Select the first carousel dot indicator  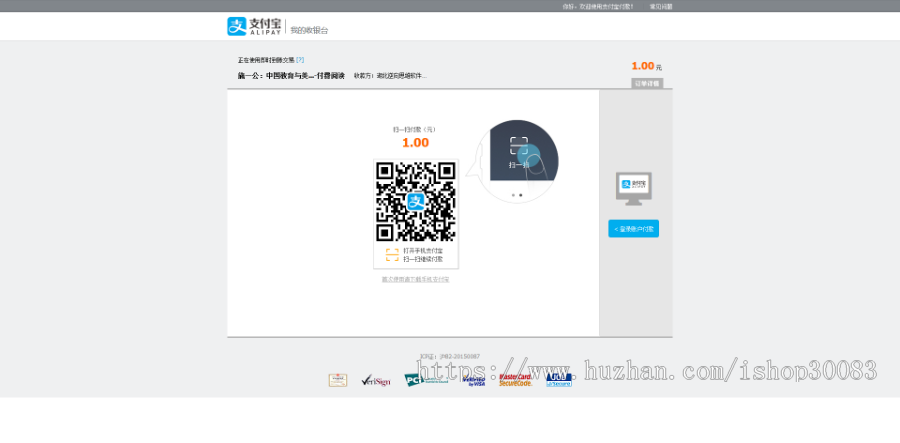513,195
